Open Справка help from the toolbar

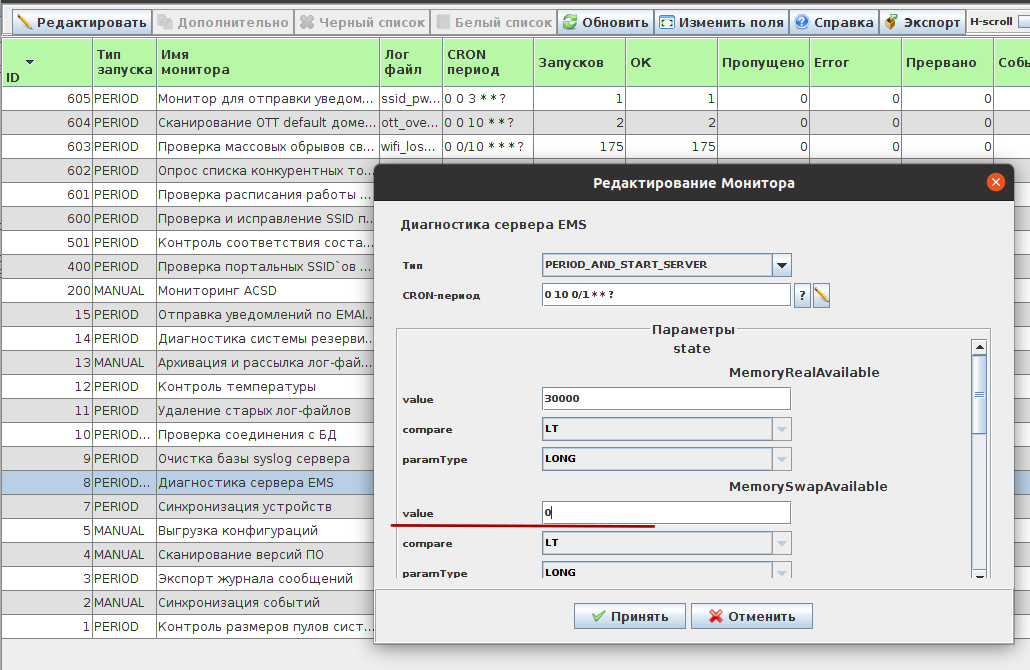coord(833,22)
